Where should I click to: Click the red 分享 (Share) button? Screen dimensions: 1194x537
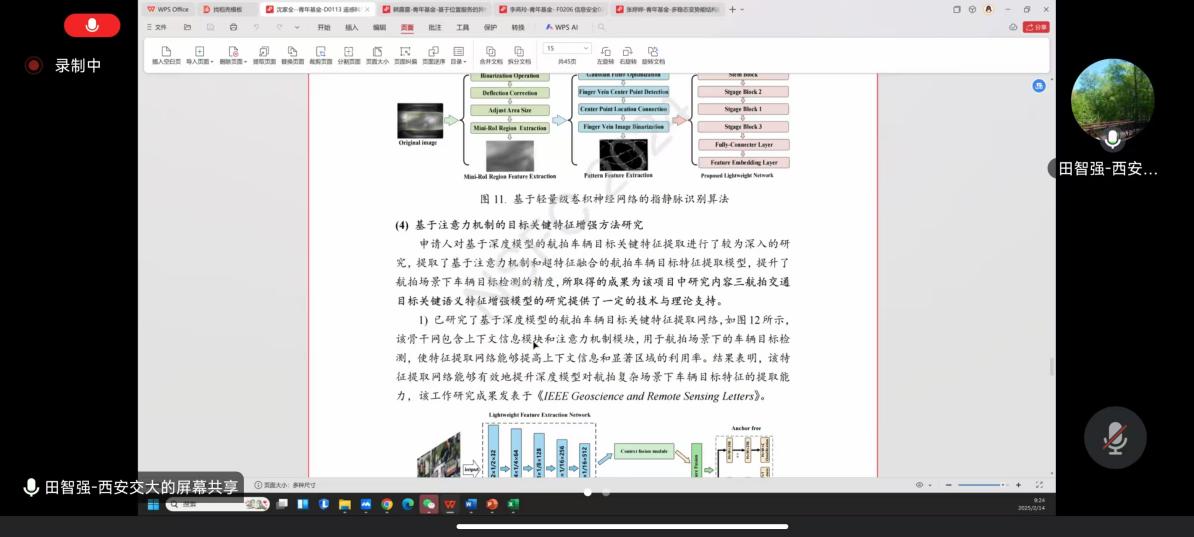click(1036, 27)
